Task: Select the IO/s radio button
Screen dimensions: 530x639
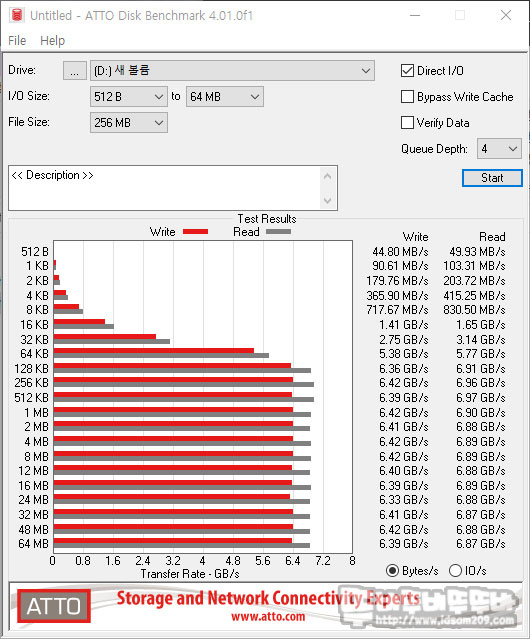Action: point(455,571)
